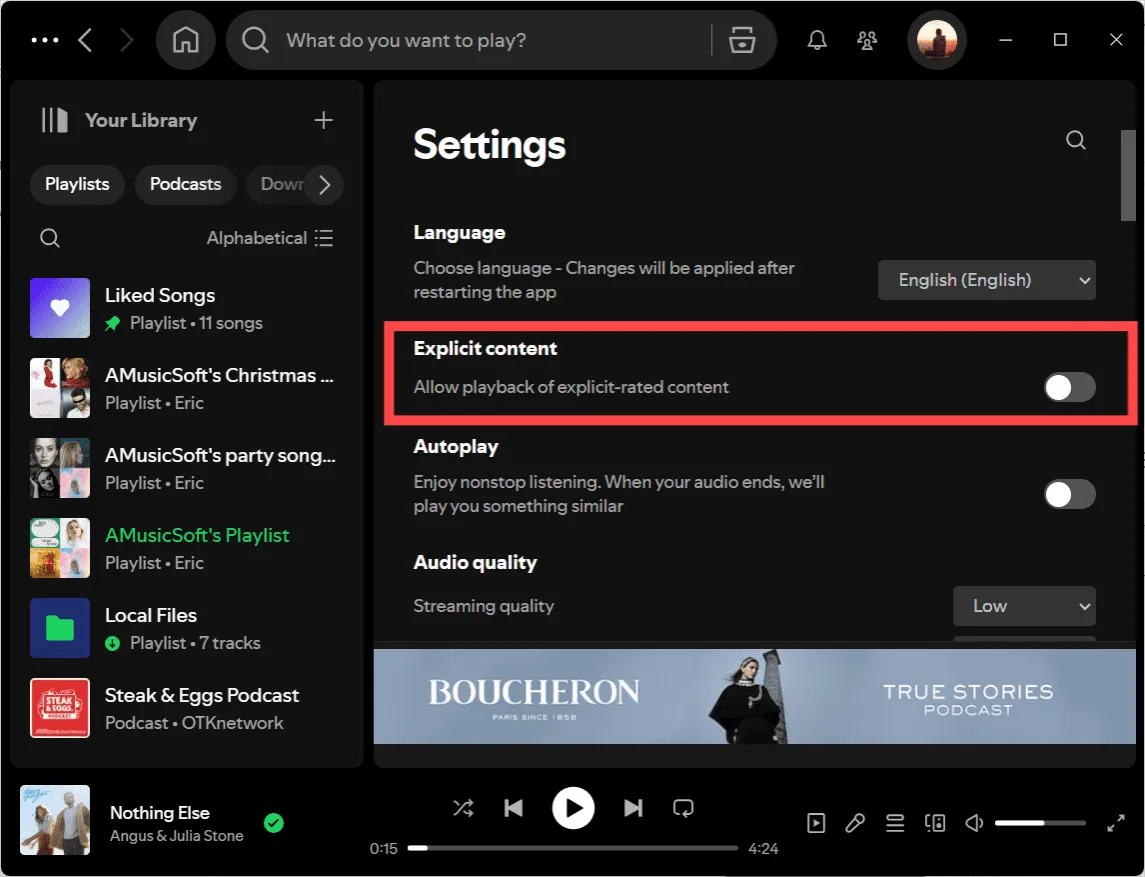Go back with the left arrow
The height and width of the screenshot is (877, 1145).
click(x=85, y=40)
